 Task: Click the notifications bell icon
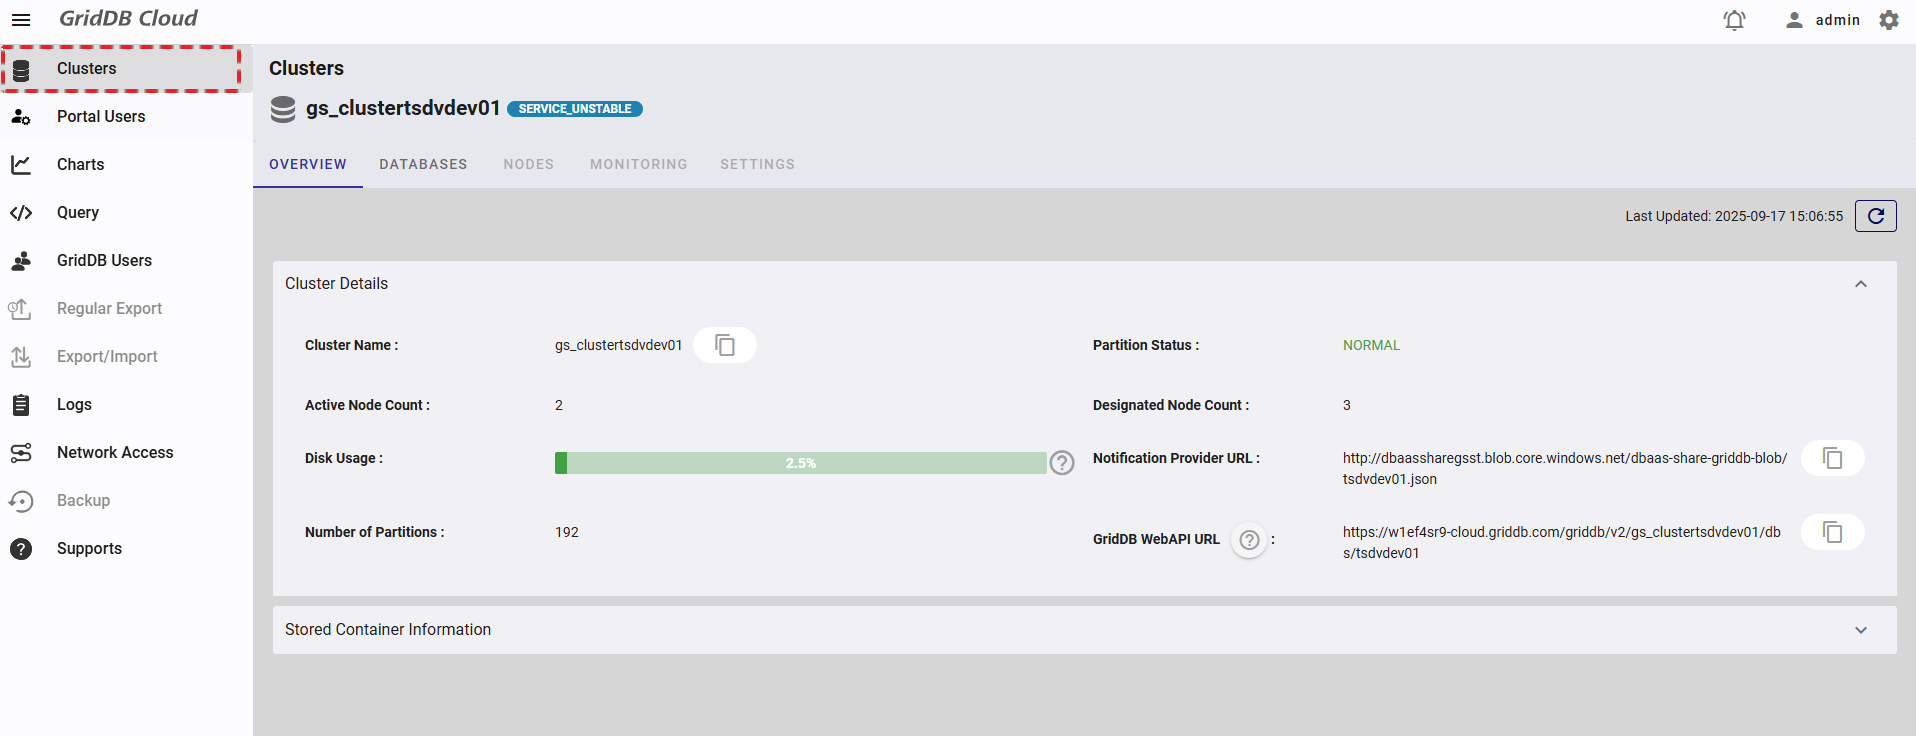(x=1734, y=20)
